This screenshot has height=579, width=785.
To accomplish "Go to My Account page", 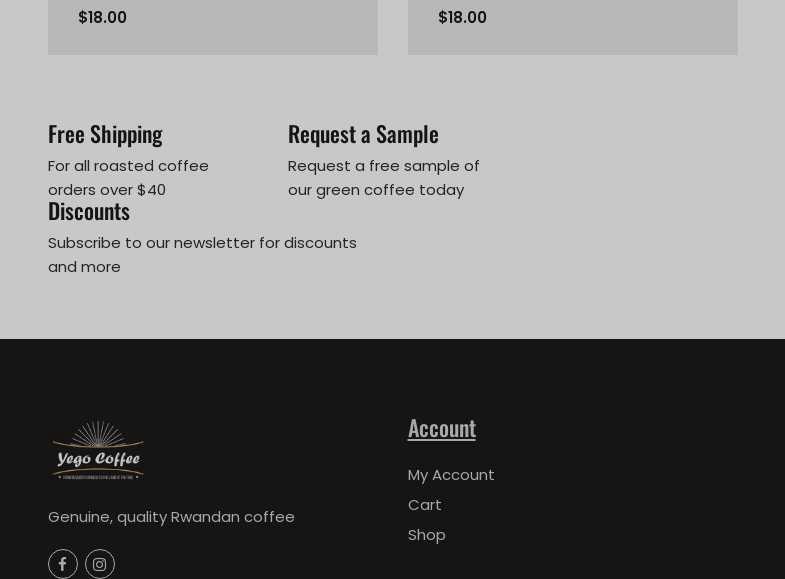I will pyautogui.click(x=451, y=475).
